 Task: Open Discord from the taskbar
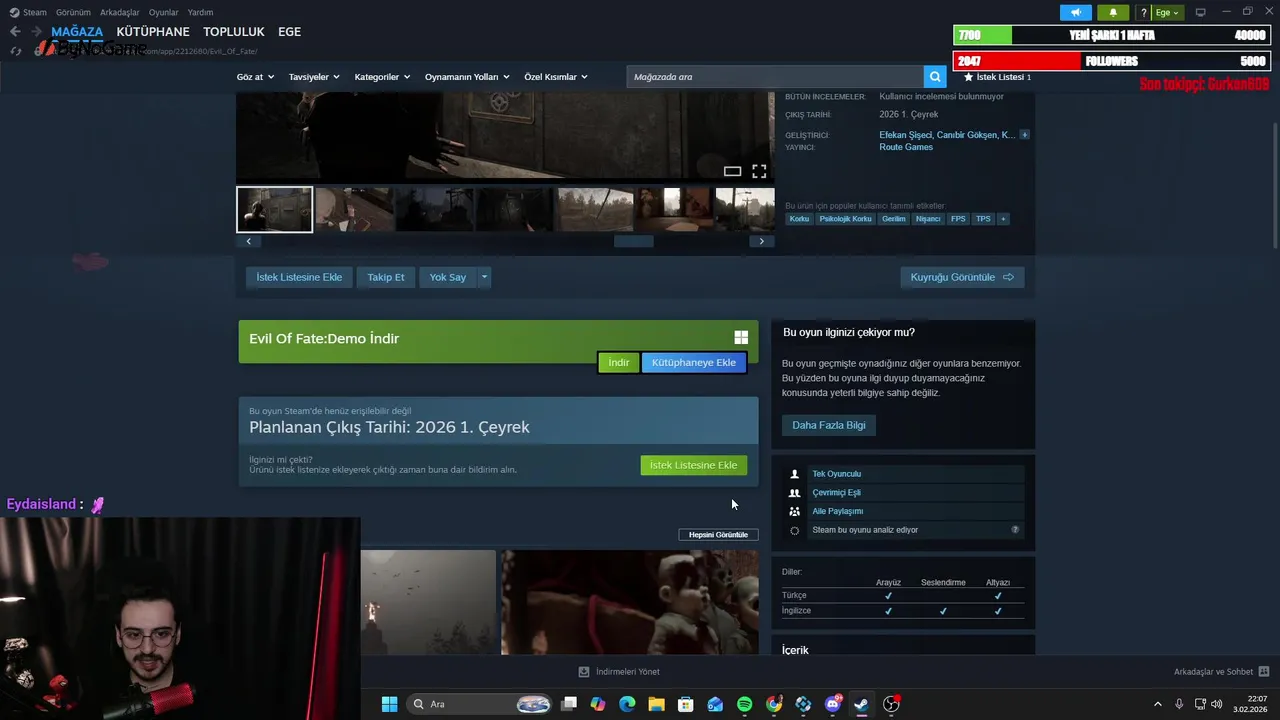832,704
